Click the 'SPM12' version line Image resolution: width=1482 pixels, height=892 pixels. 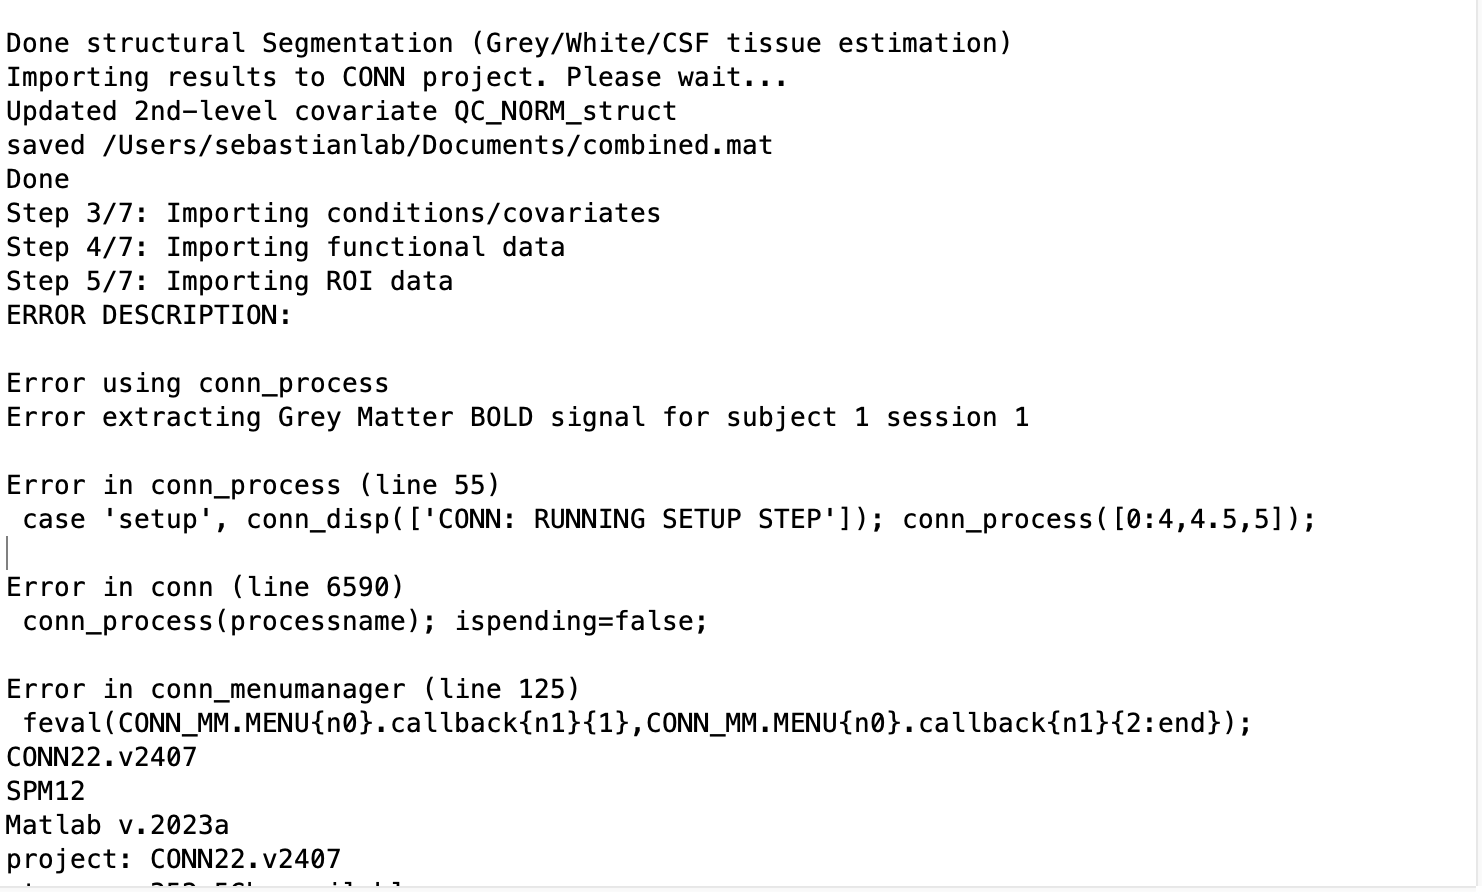[x=46, y=792]
